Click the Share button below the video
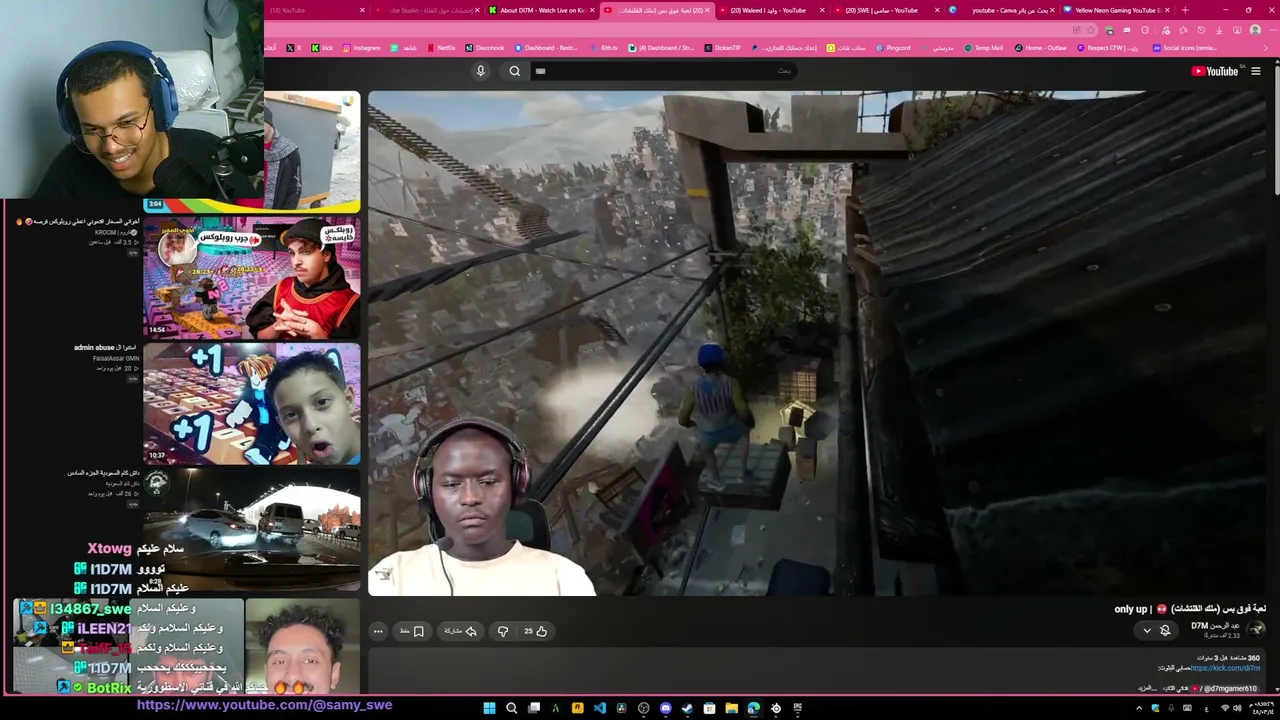The image size is (1280, 720). pos(460,631)
